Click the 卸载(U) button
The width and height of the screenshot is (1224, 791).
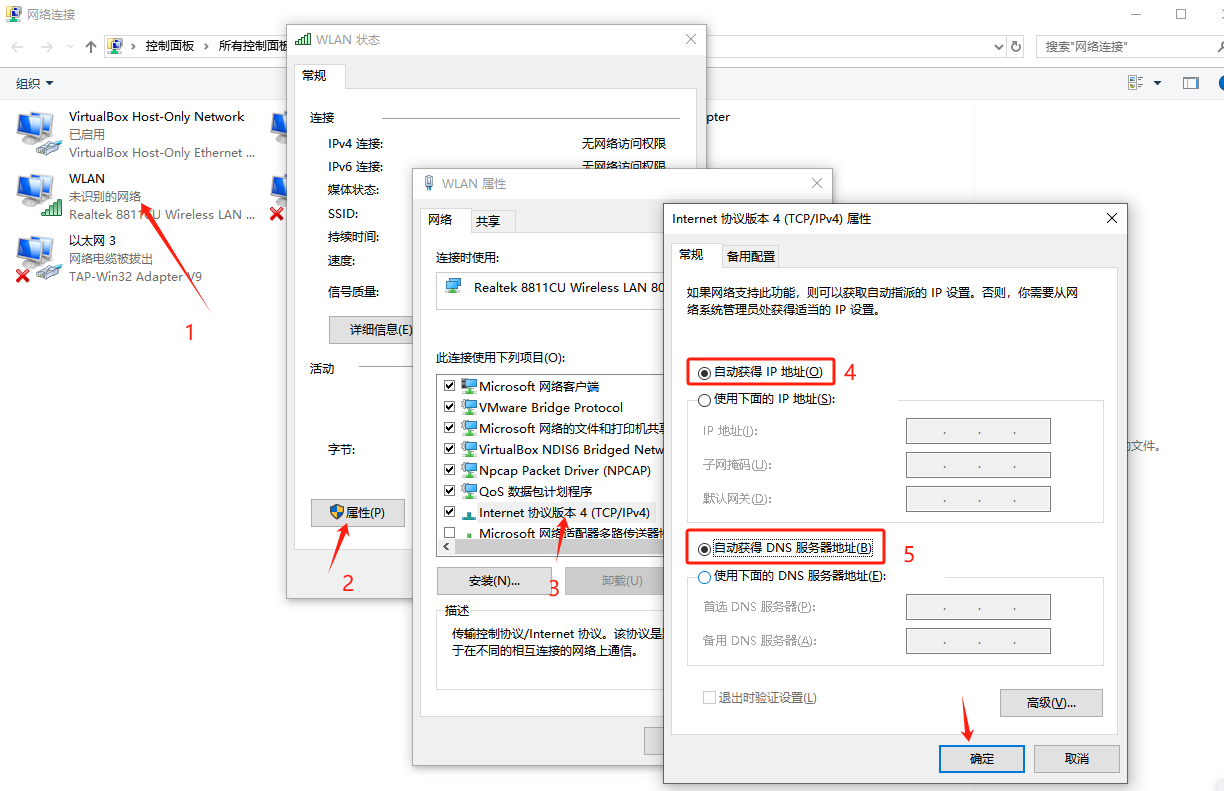[x=614, y=580]
